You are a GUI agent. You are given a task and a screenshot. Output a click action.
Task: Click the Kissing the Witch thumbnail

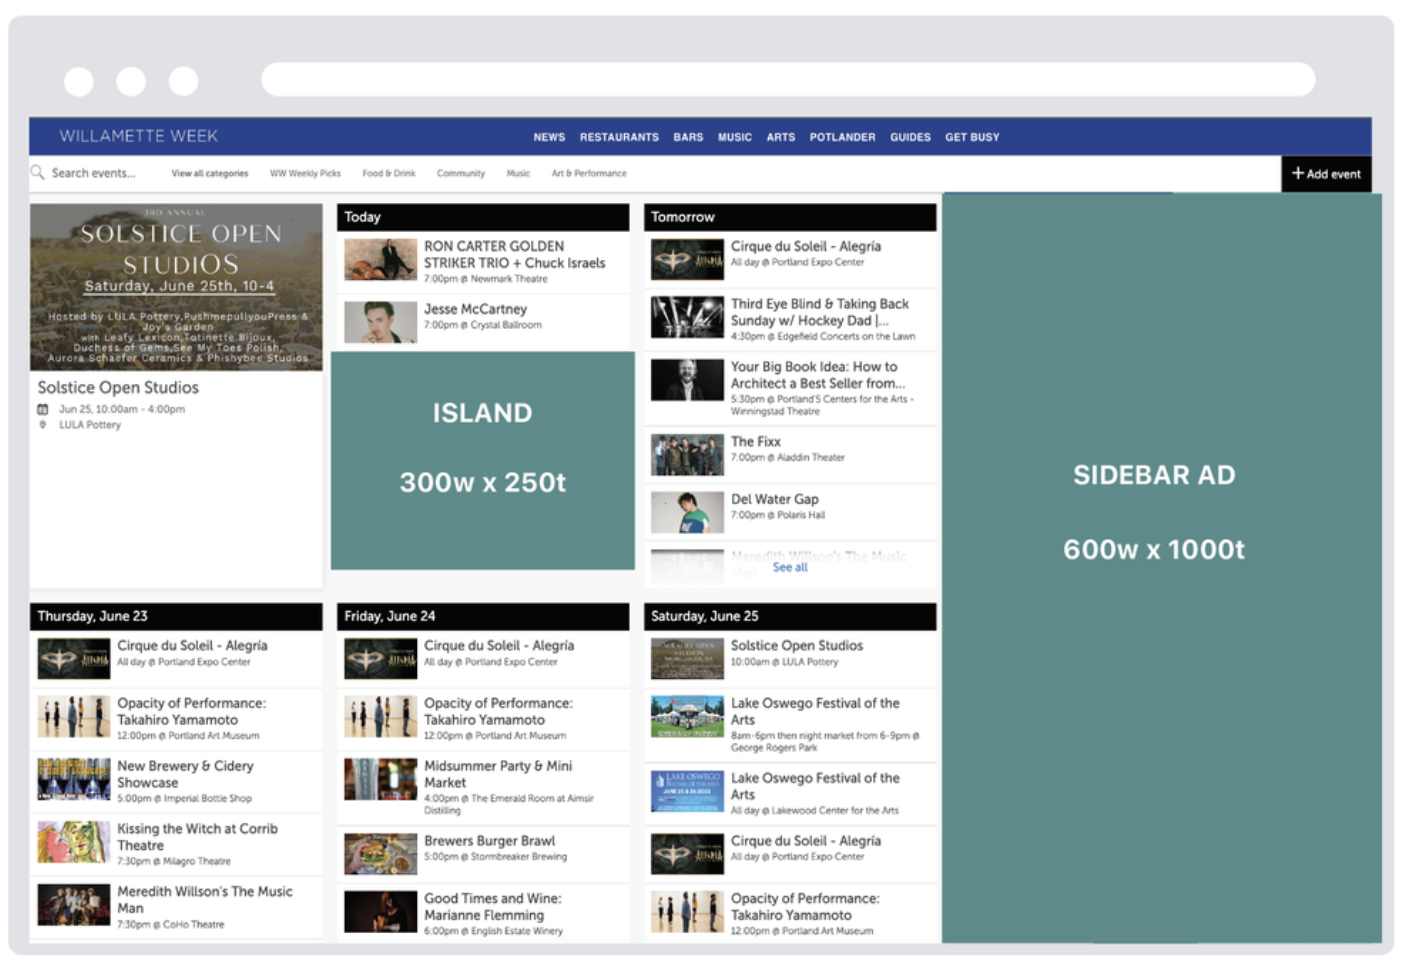74,842
